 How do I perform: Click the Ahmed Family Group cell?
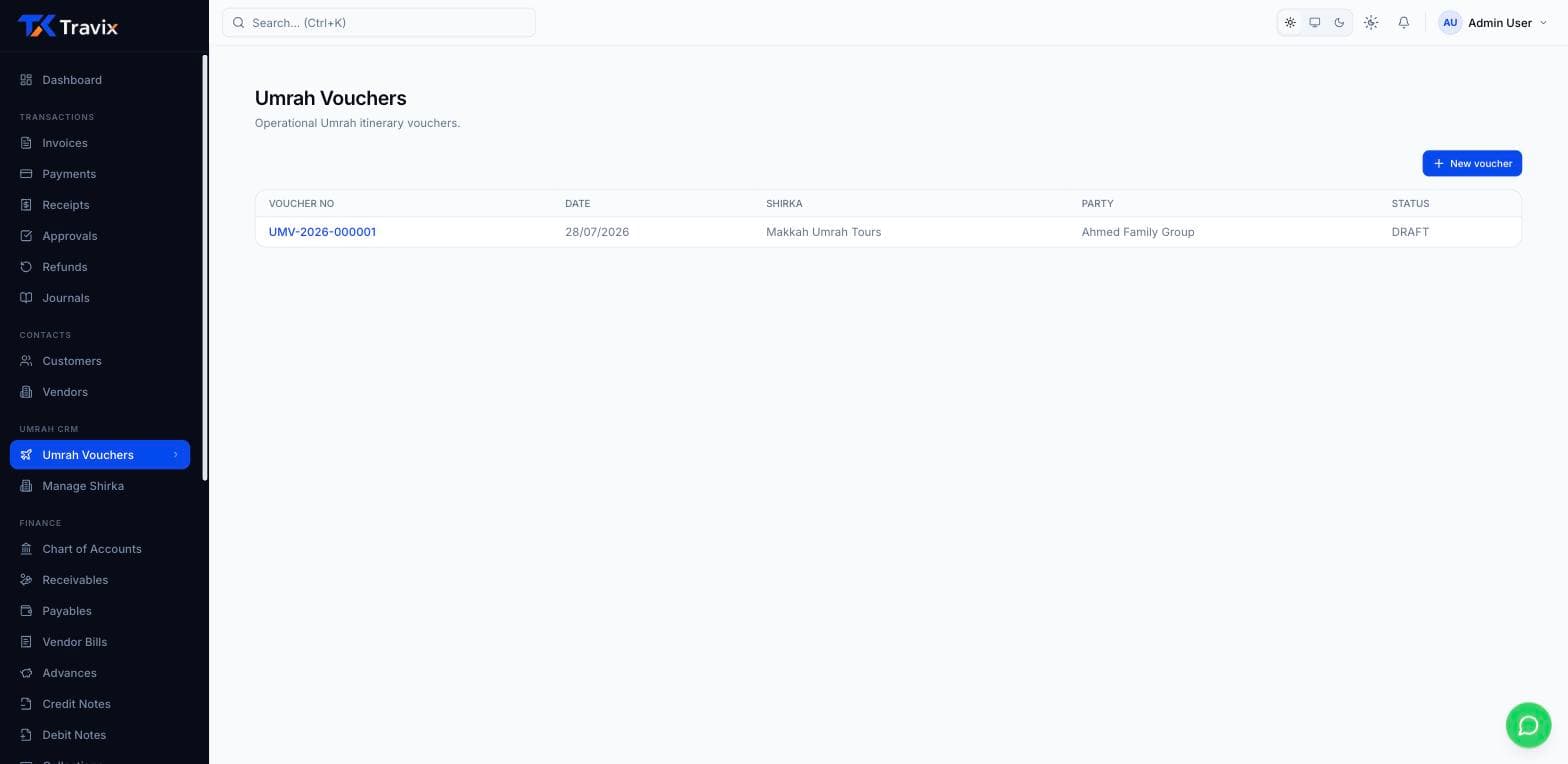point(1138,232)
